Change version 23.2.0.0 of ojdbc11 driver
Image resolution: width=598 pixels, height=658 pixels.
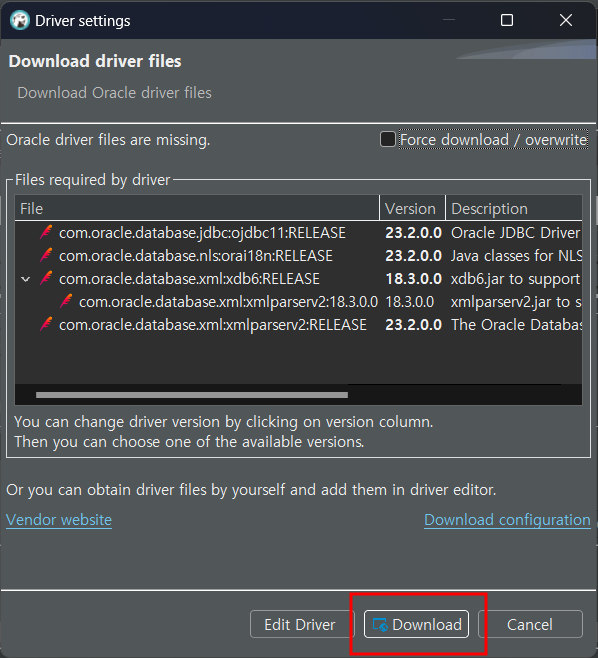point(413,232)
